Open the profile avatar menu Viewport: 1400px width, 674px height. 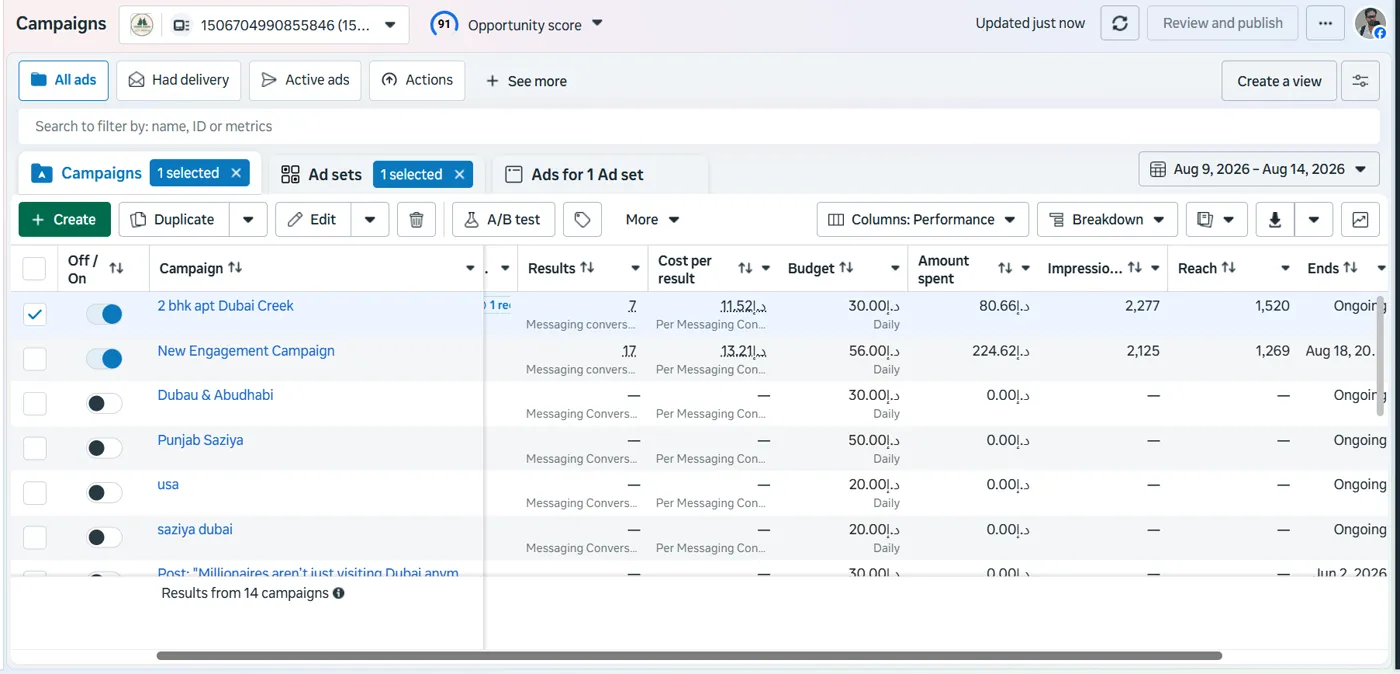coord(1370,23)
